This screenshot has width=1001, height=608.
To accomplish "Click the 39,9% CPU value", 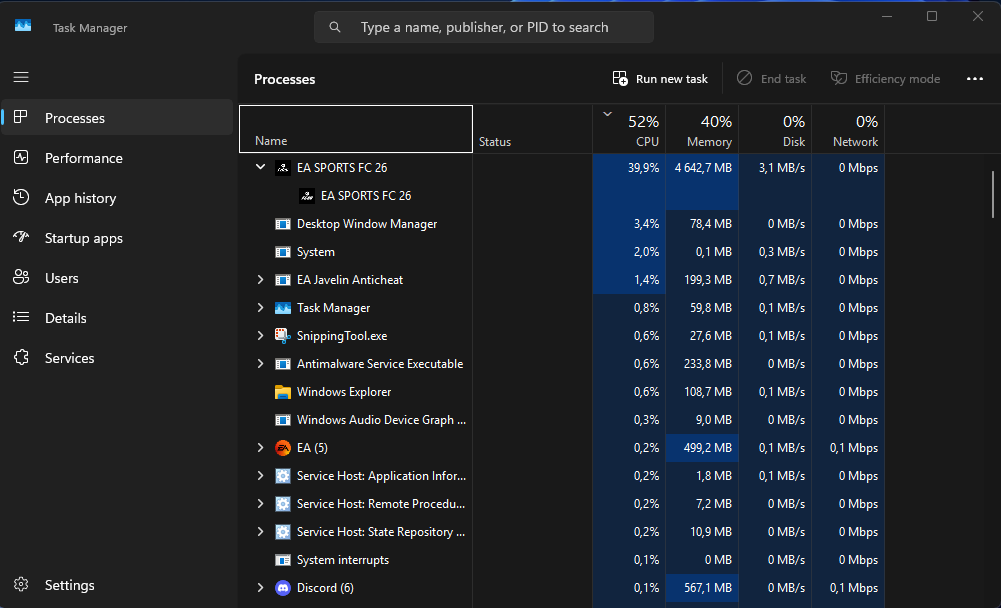I will 644,168.
